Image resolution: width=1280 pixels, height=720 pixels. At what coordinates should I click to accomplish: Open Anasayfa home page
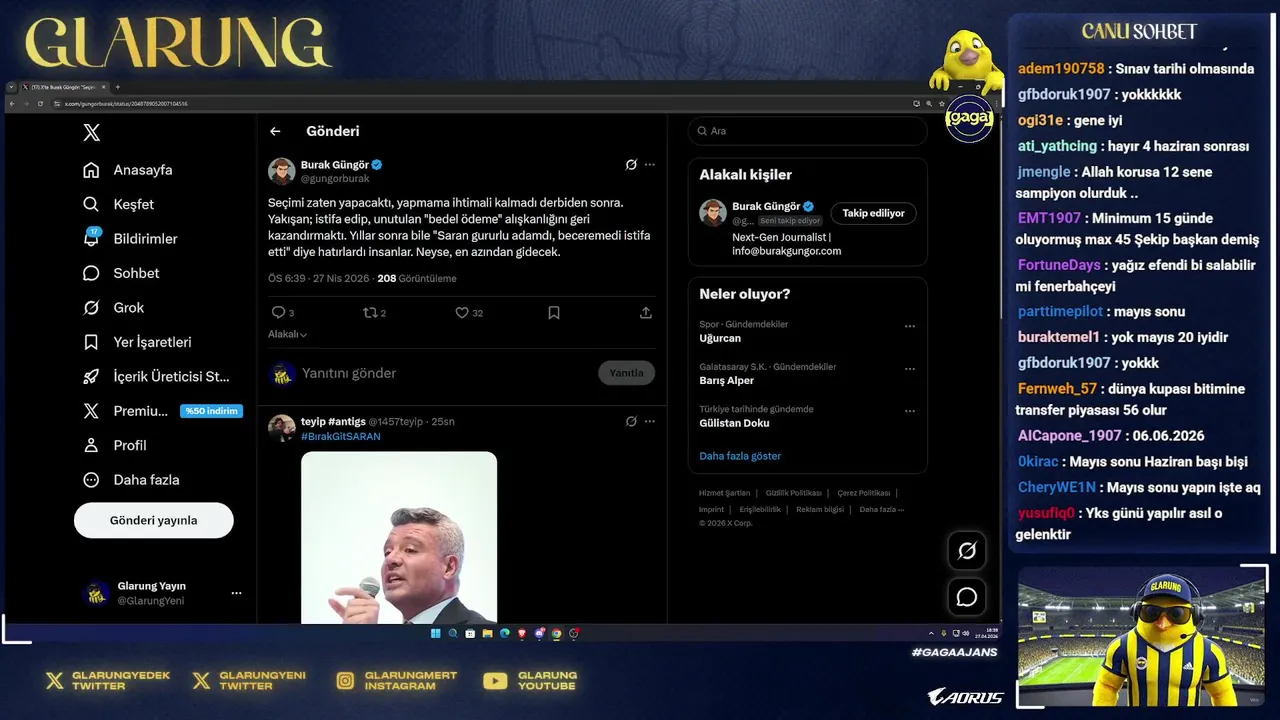coord(128,170)
